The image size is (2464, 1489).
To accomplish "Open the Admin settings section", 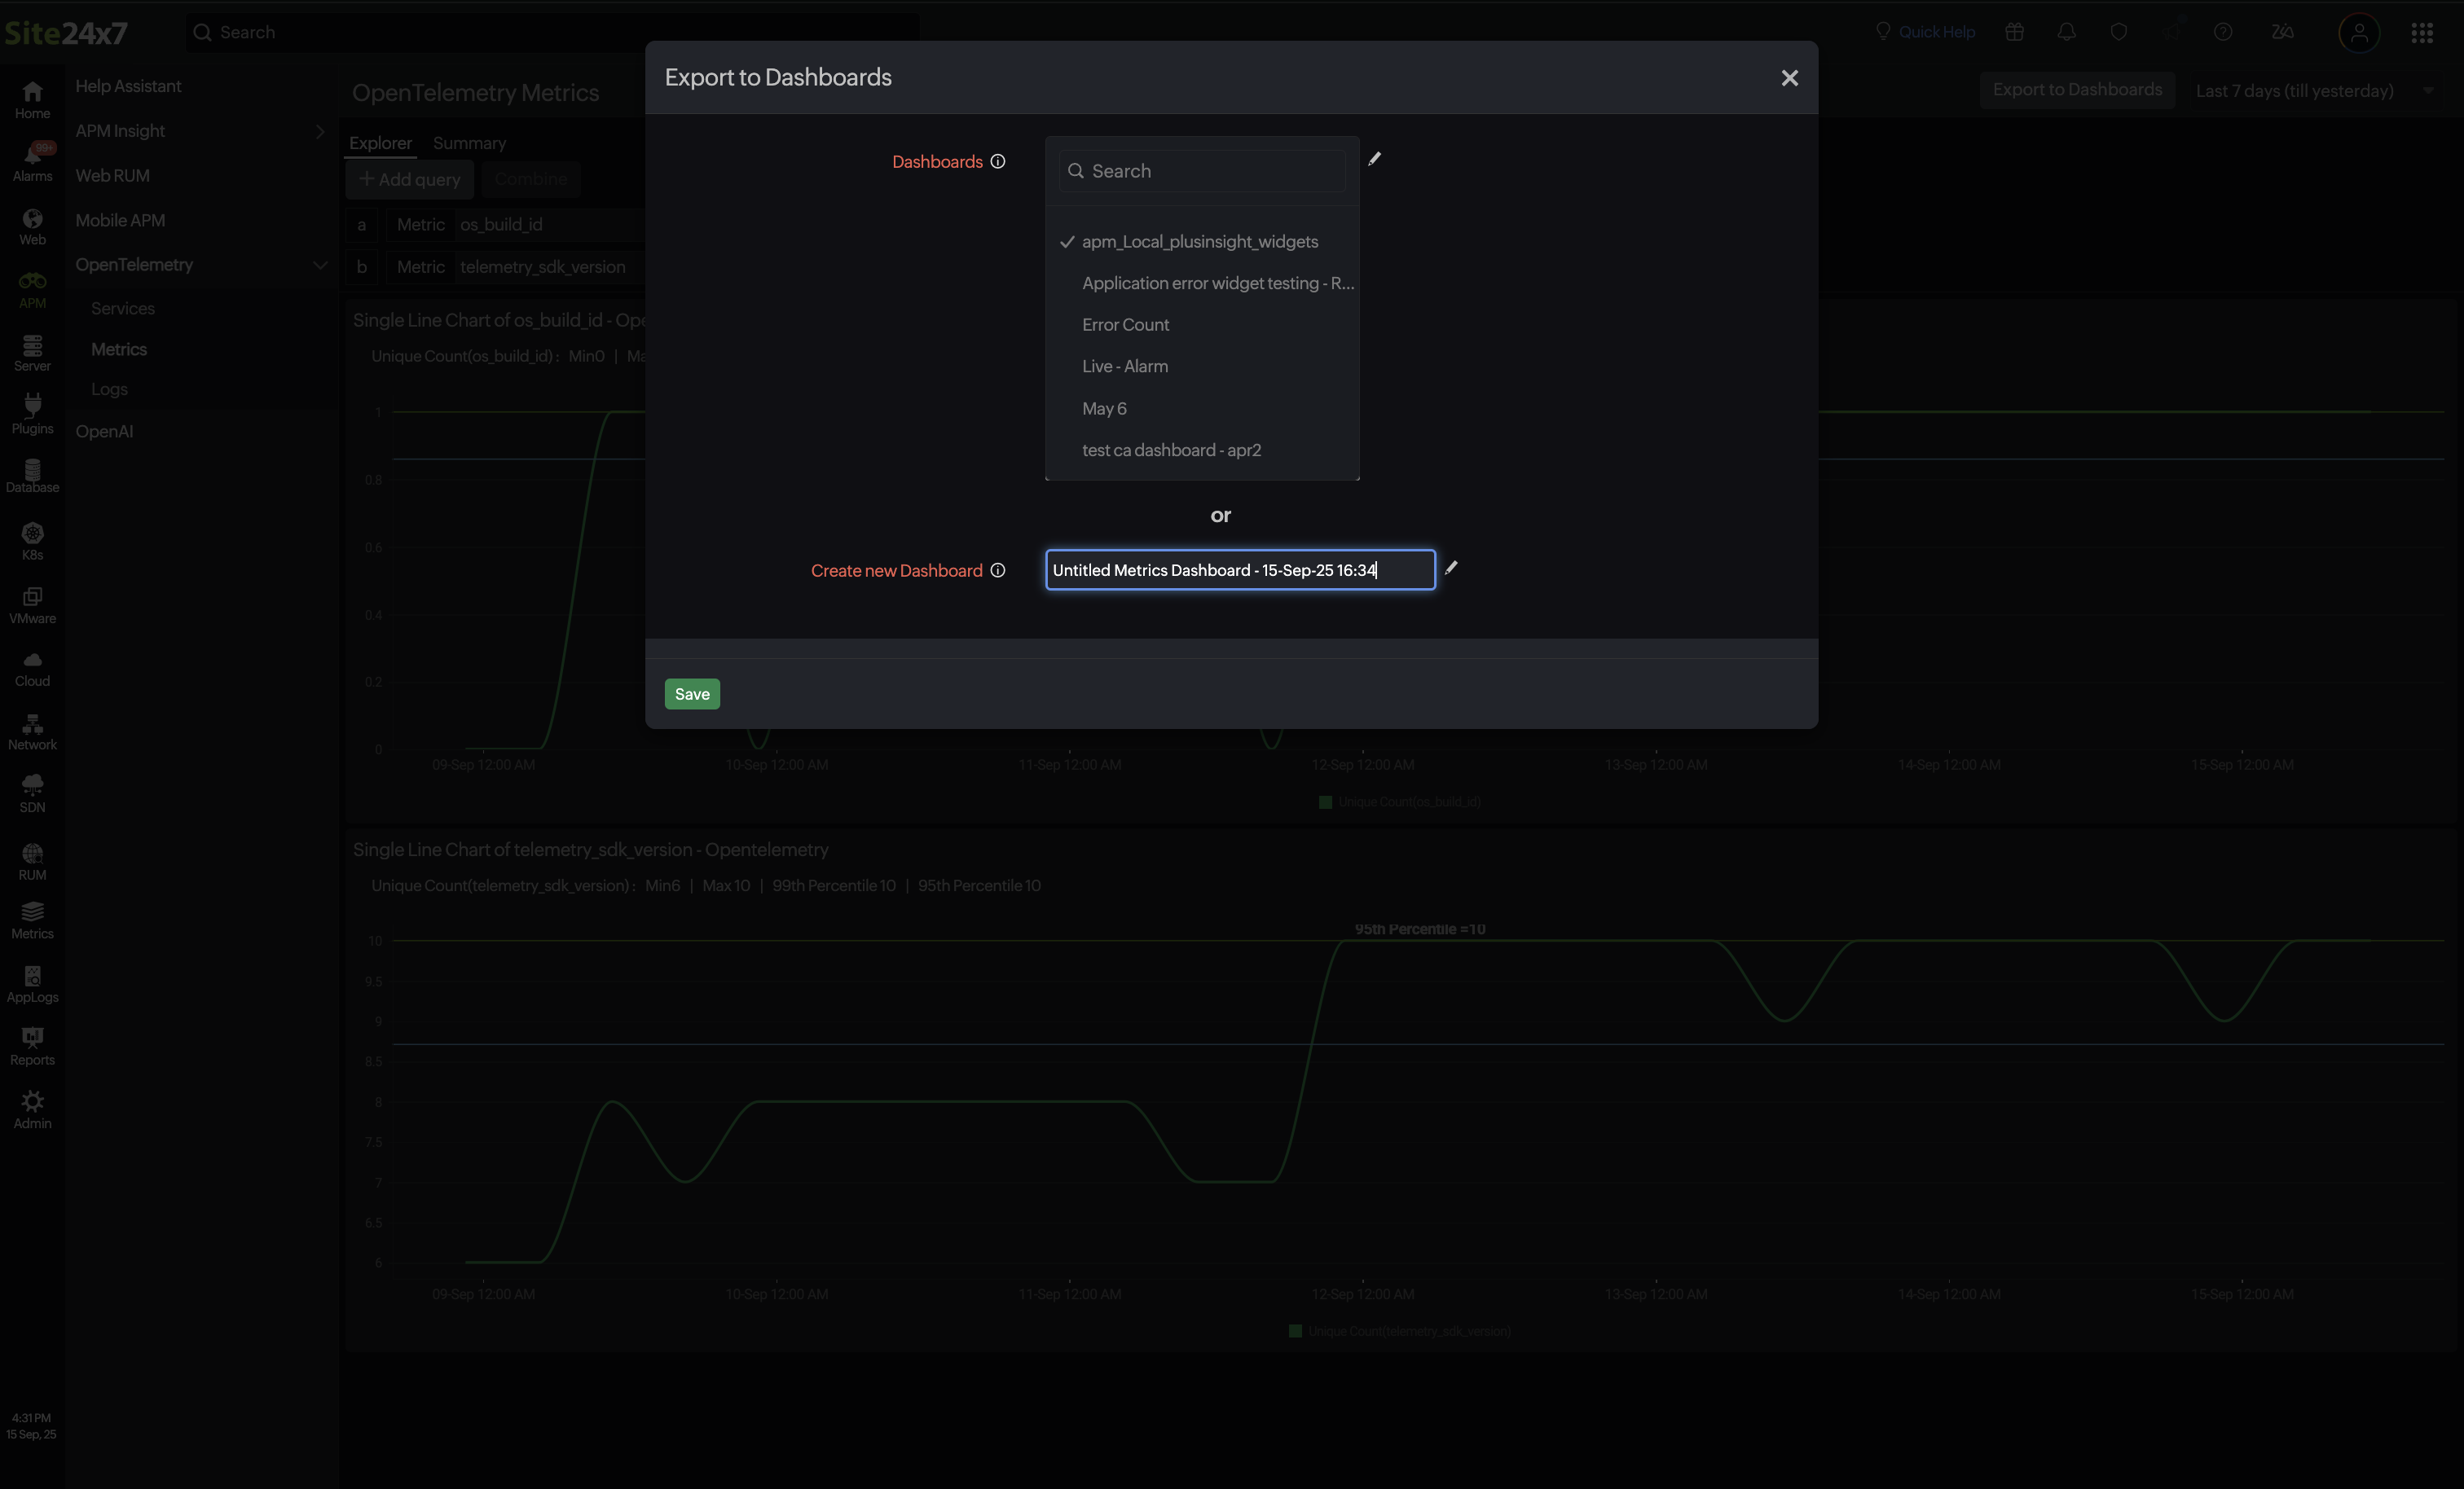I will 32,1108.
